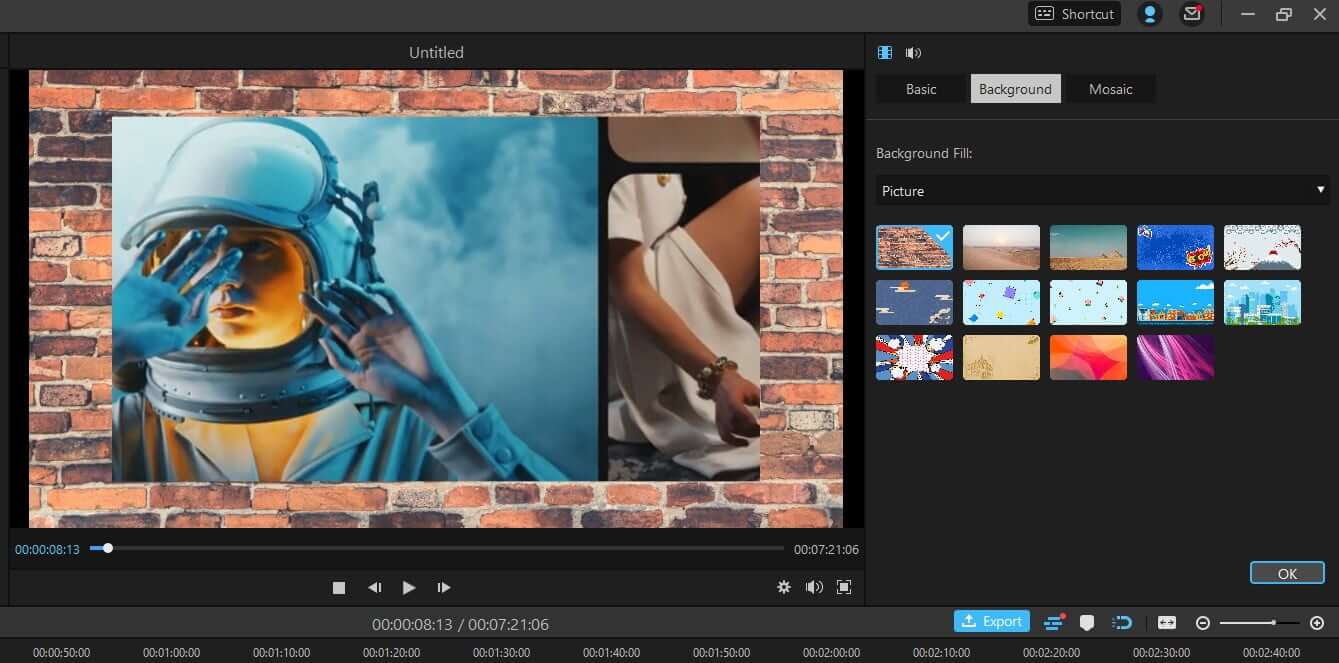Click the track management icon with red badge
The width and height of the screenshot is (1339, 663).
tap(1054, 622)
